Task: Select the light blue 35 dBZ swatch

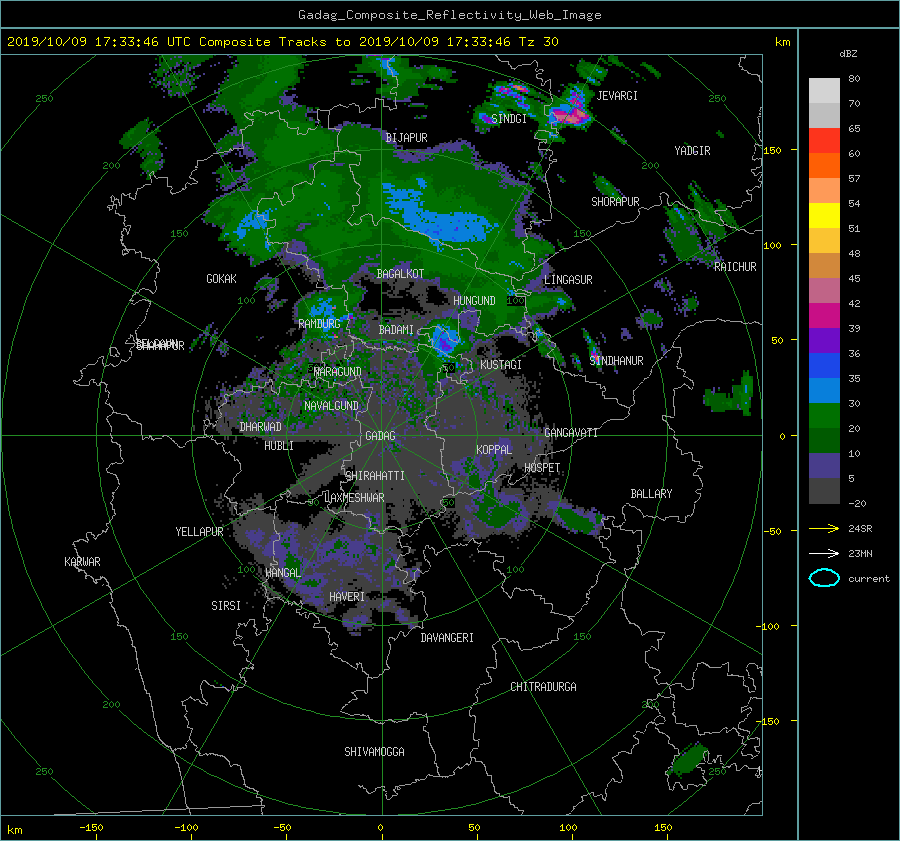Action: (x=824, y=390)
